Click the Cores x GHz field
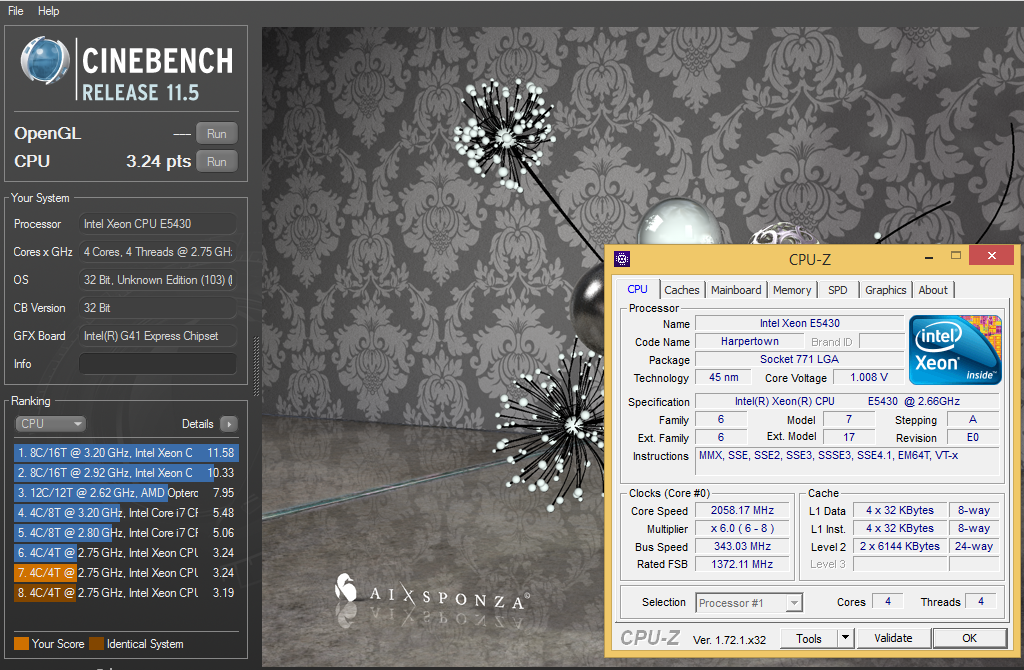 pos(157,252)
